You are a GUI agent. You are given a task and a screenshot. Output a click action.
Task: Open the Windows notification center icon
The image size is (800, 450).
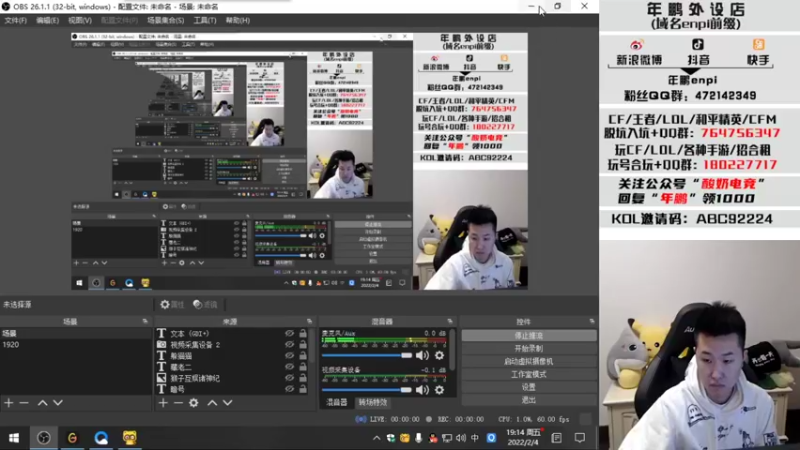pos(580,438)
